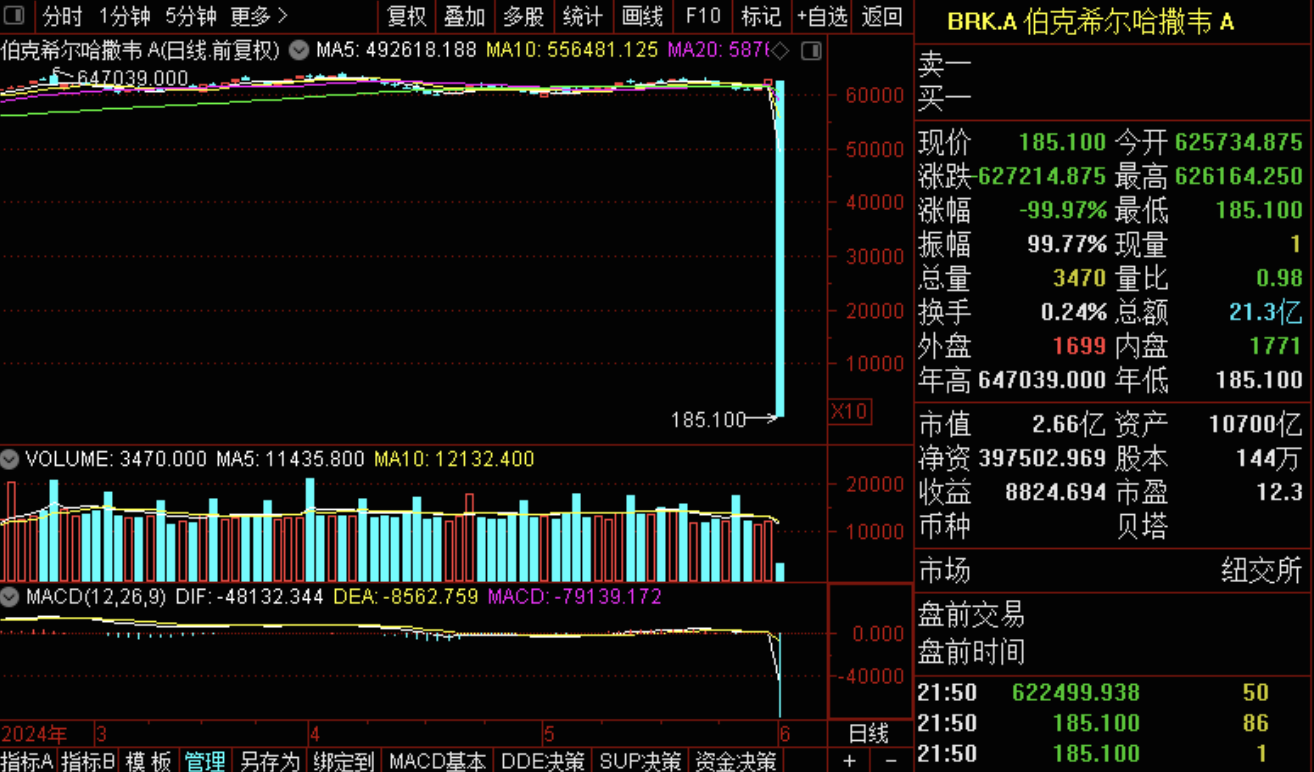1314x772 pixels.
Task: Click the 最高 626164.250 value
Action: pyautogui.click(x=1239, y=177)
